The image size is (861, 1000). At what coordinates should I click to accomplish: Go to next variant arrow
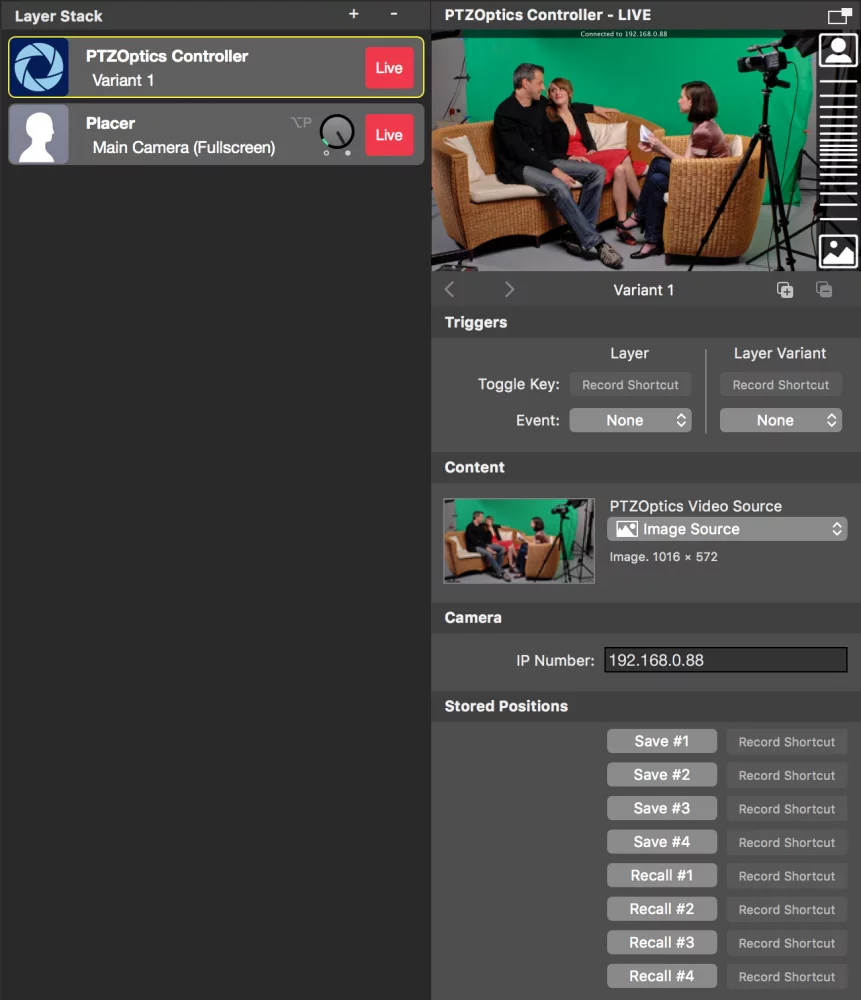[x=509, y=290]
